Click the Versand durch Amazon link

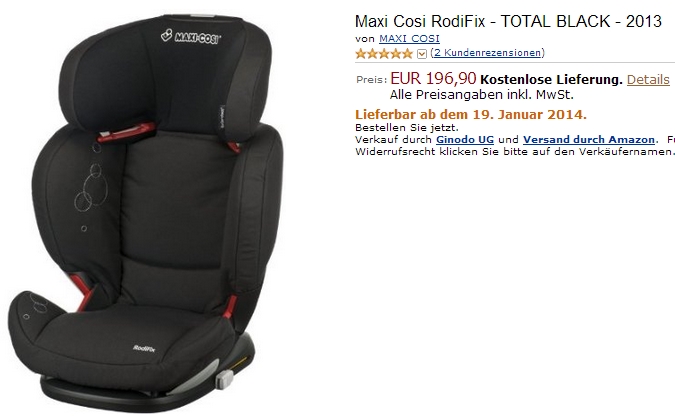pos(588,140)
